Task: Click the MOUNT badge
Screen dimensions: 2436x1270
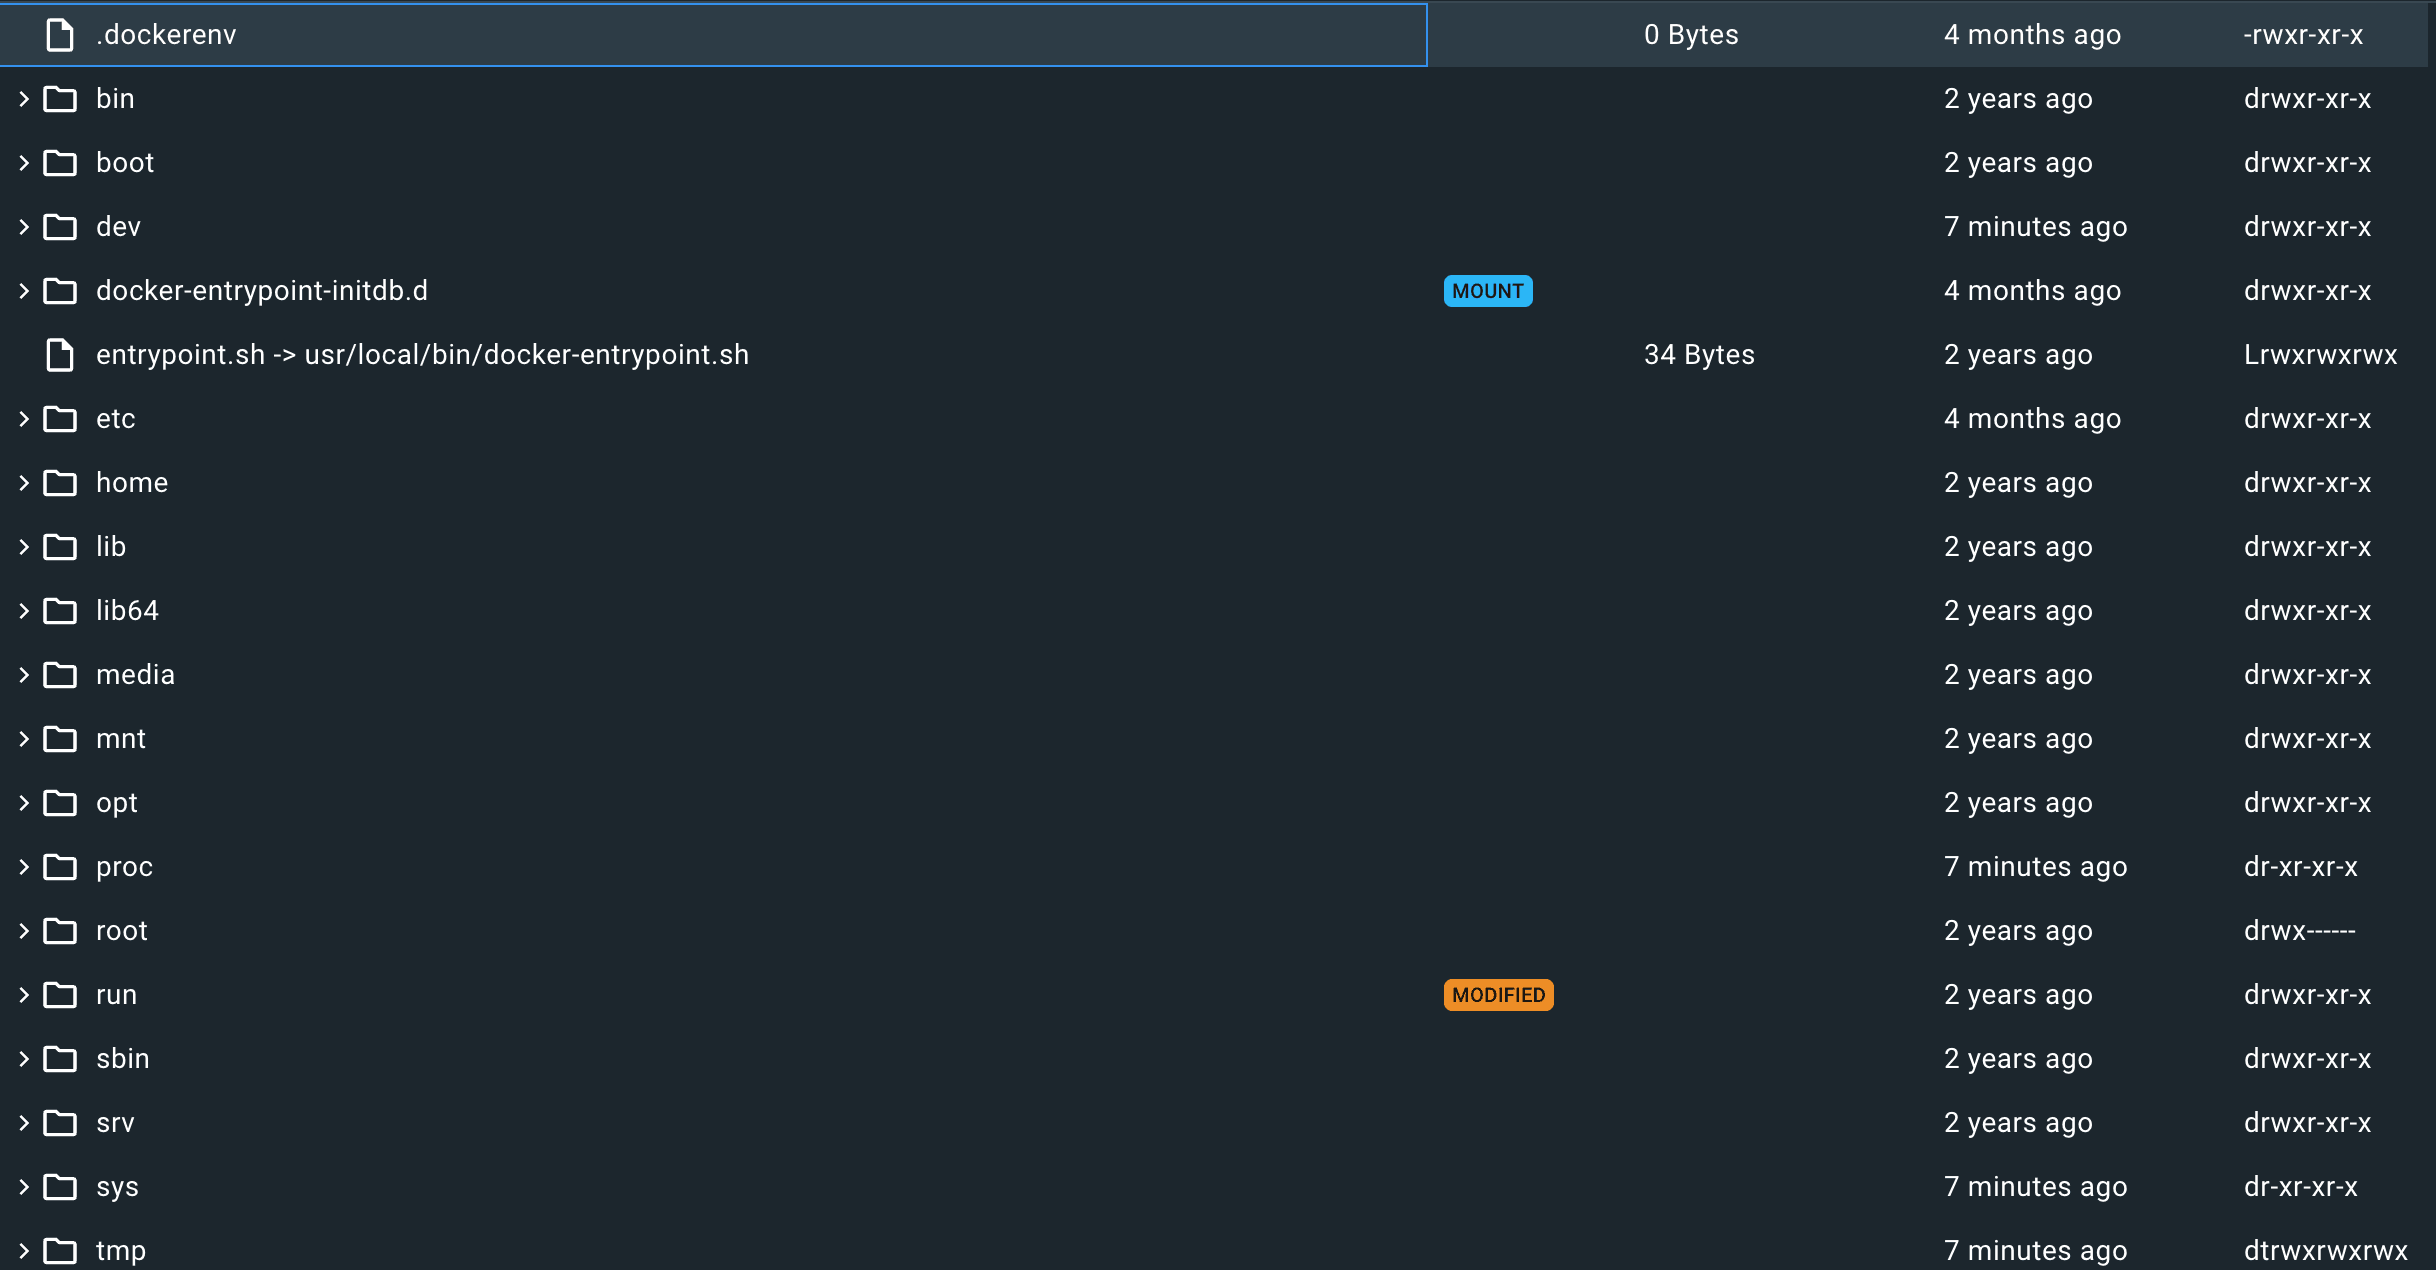Action: tap(1487, 291)
